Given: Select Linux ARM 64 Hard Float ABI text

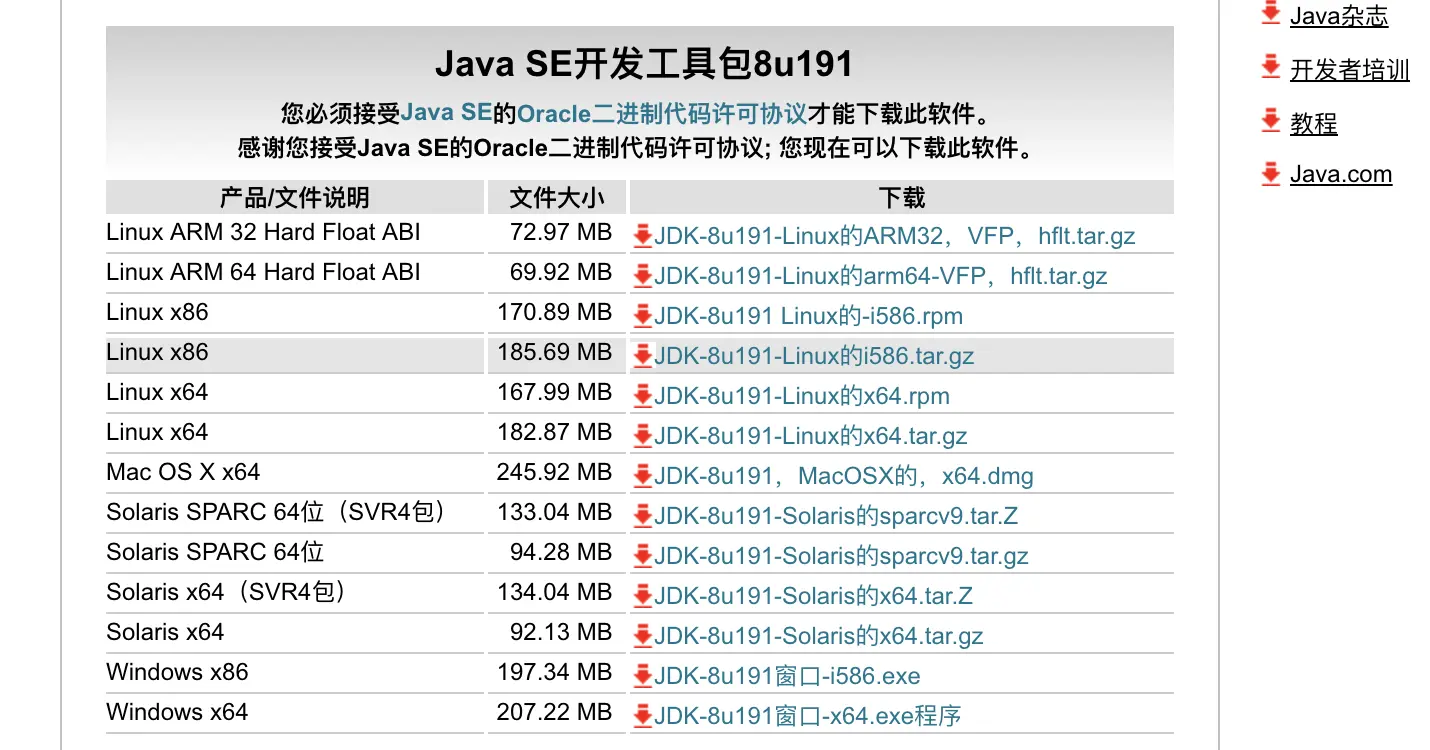Looking at the screenshot, I should (263, 273).
